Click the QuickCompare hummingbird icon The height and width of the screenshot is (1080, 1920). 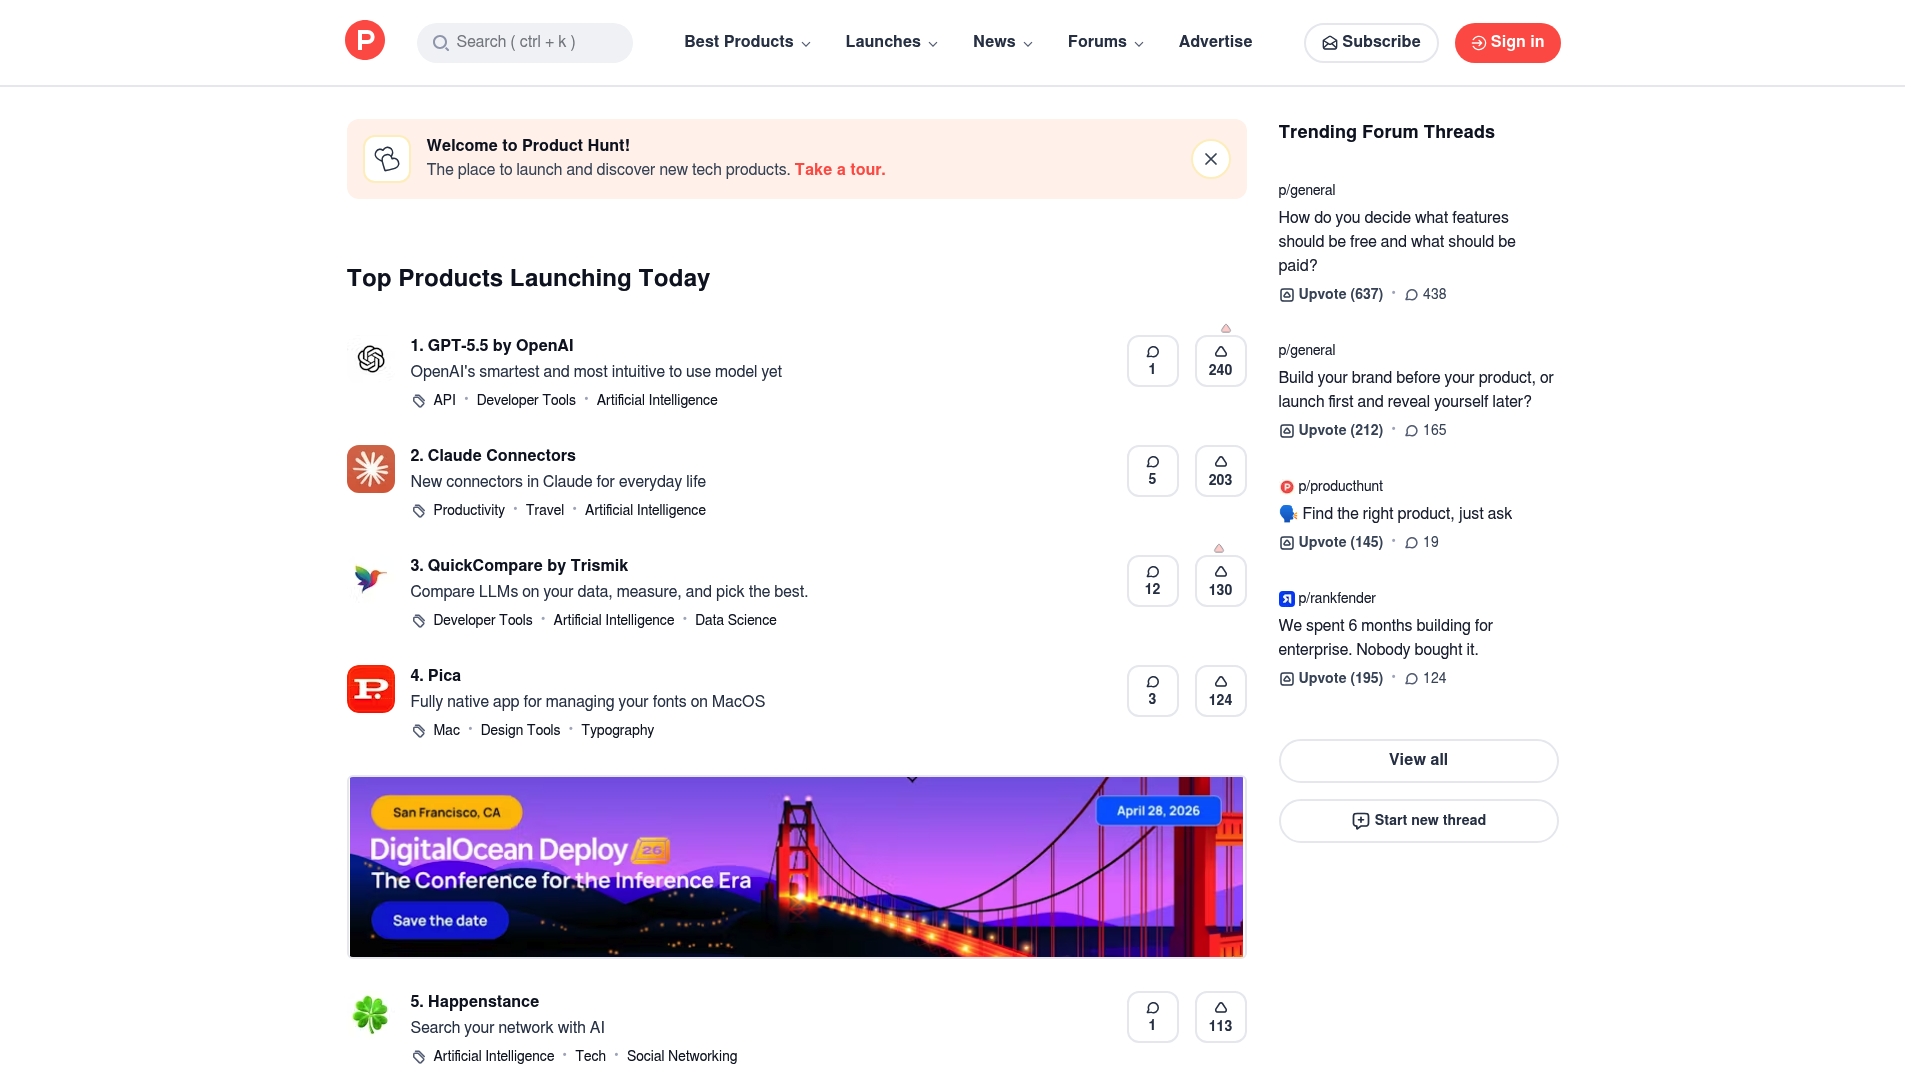(371, 579)
